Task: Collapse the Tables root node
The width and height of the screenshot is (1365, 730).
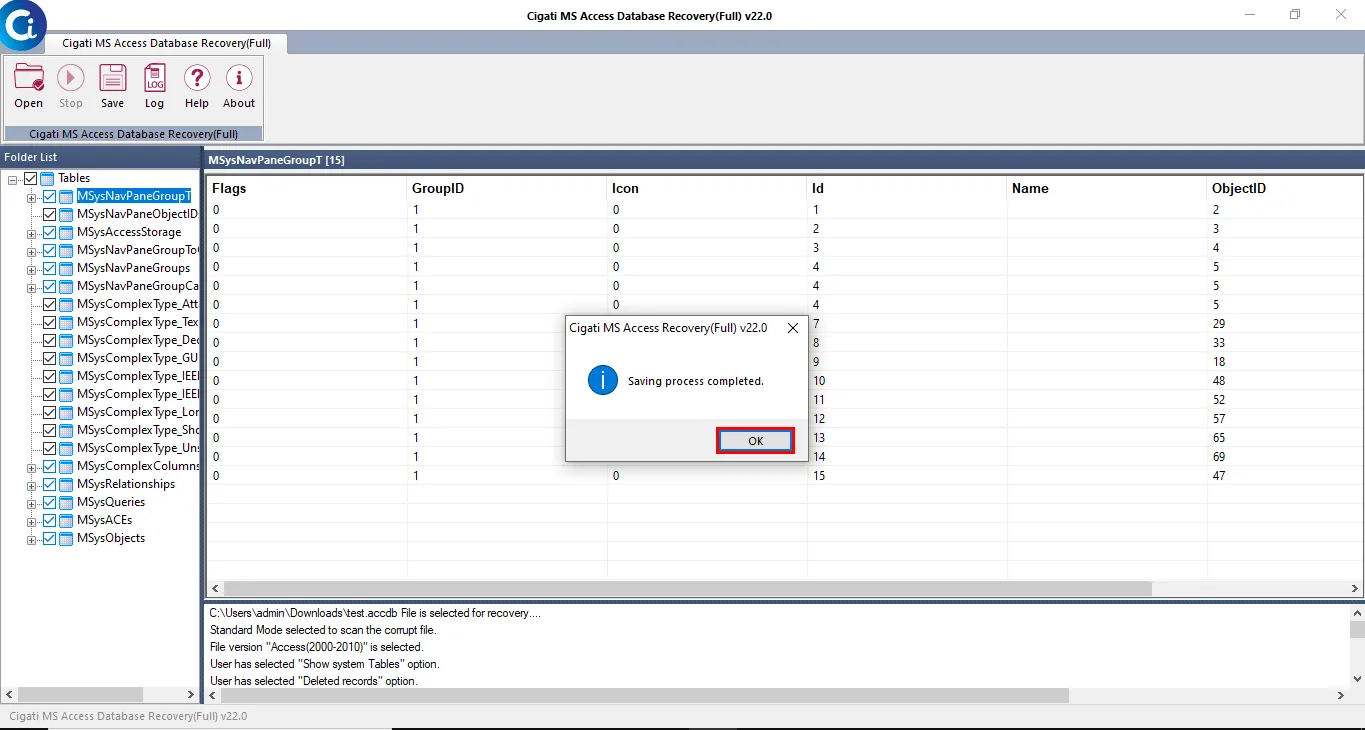Action: pyautogui.click(x=13, y=179)
